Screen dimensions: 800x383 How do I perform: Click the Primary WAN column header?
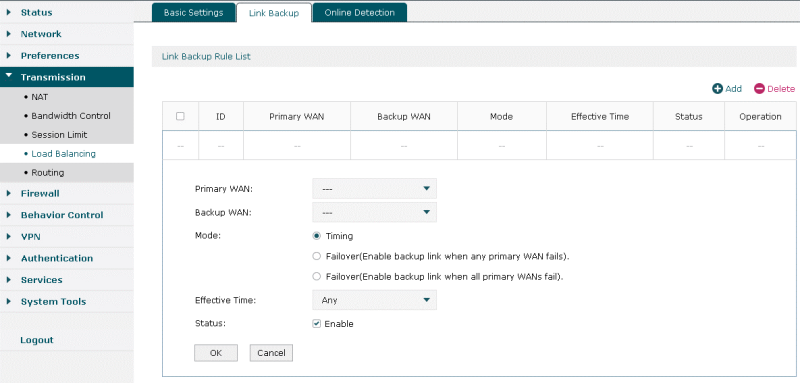[x=297, y=116]
